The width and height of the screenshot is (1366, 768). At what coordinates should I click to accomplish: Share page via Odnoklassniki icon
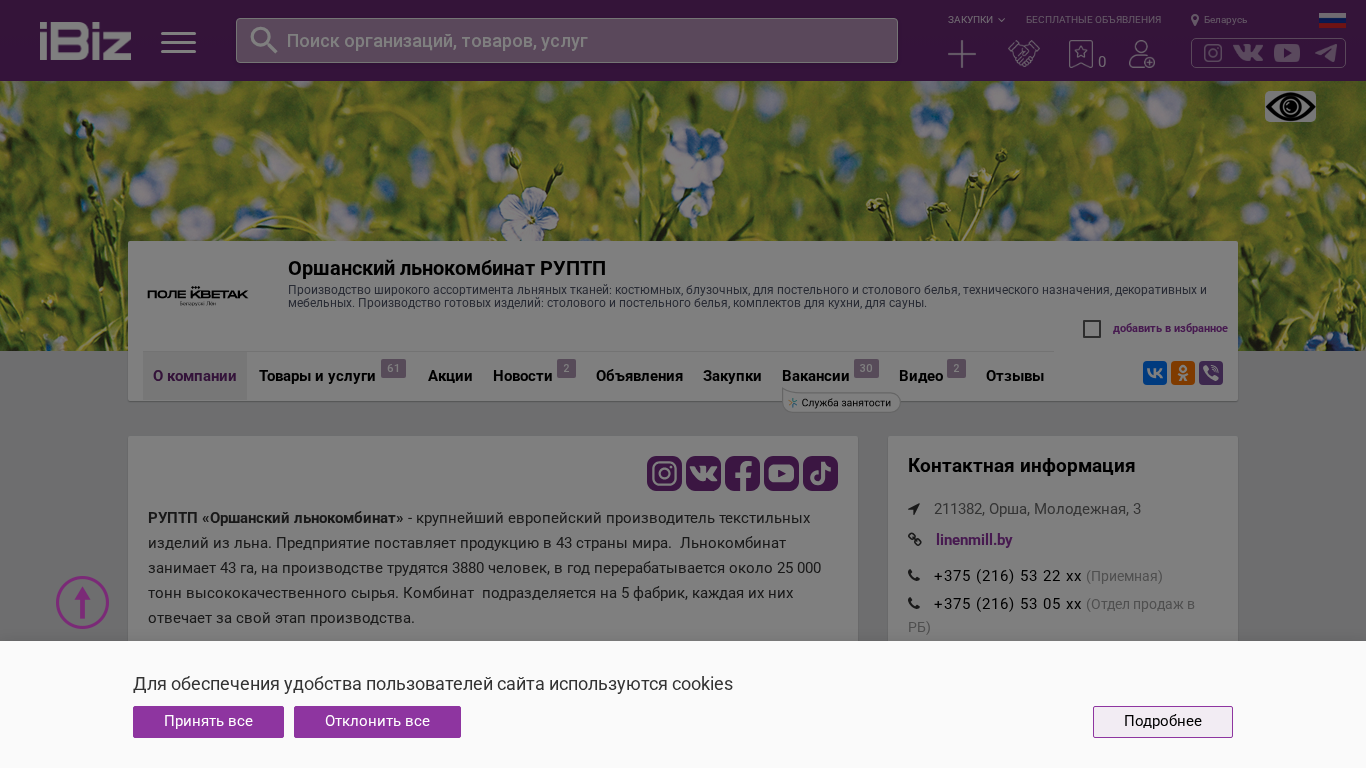click(x=1183, y=373)
